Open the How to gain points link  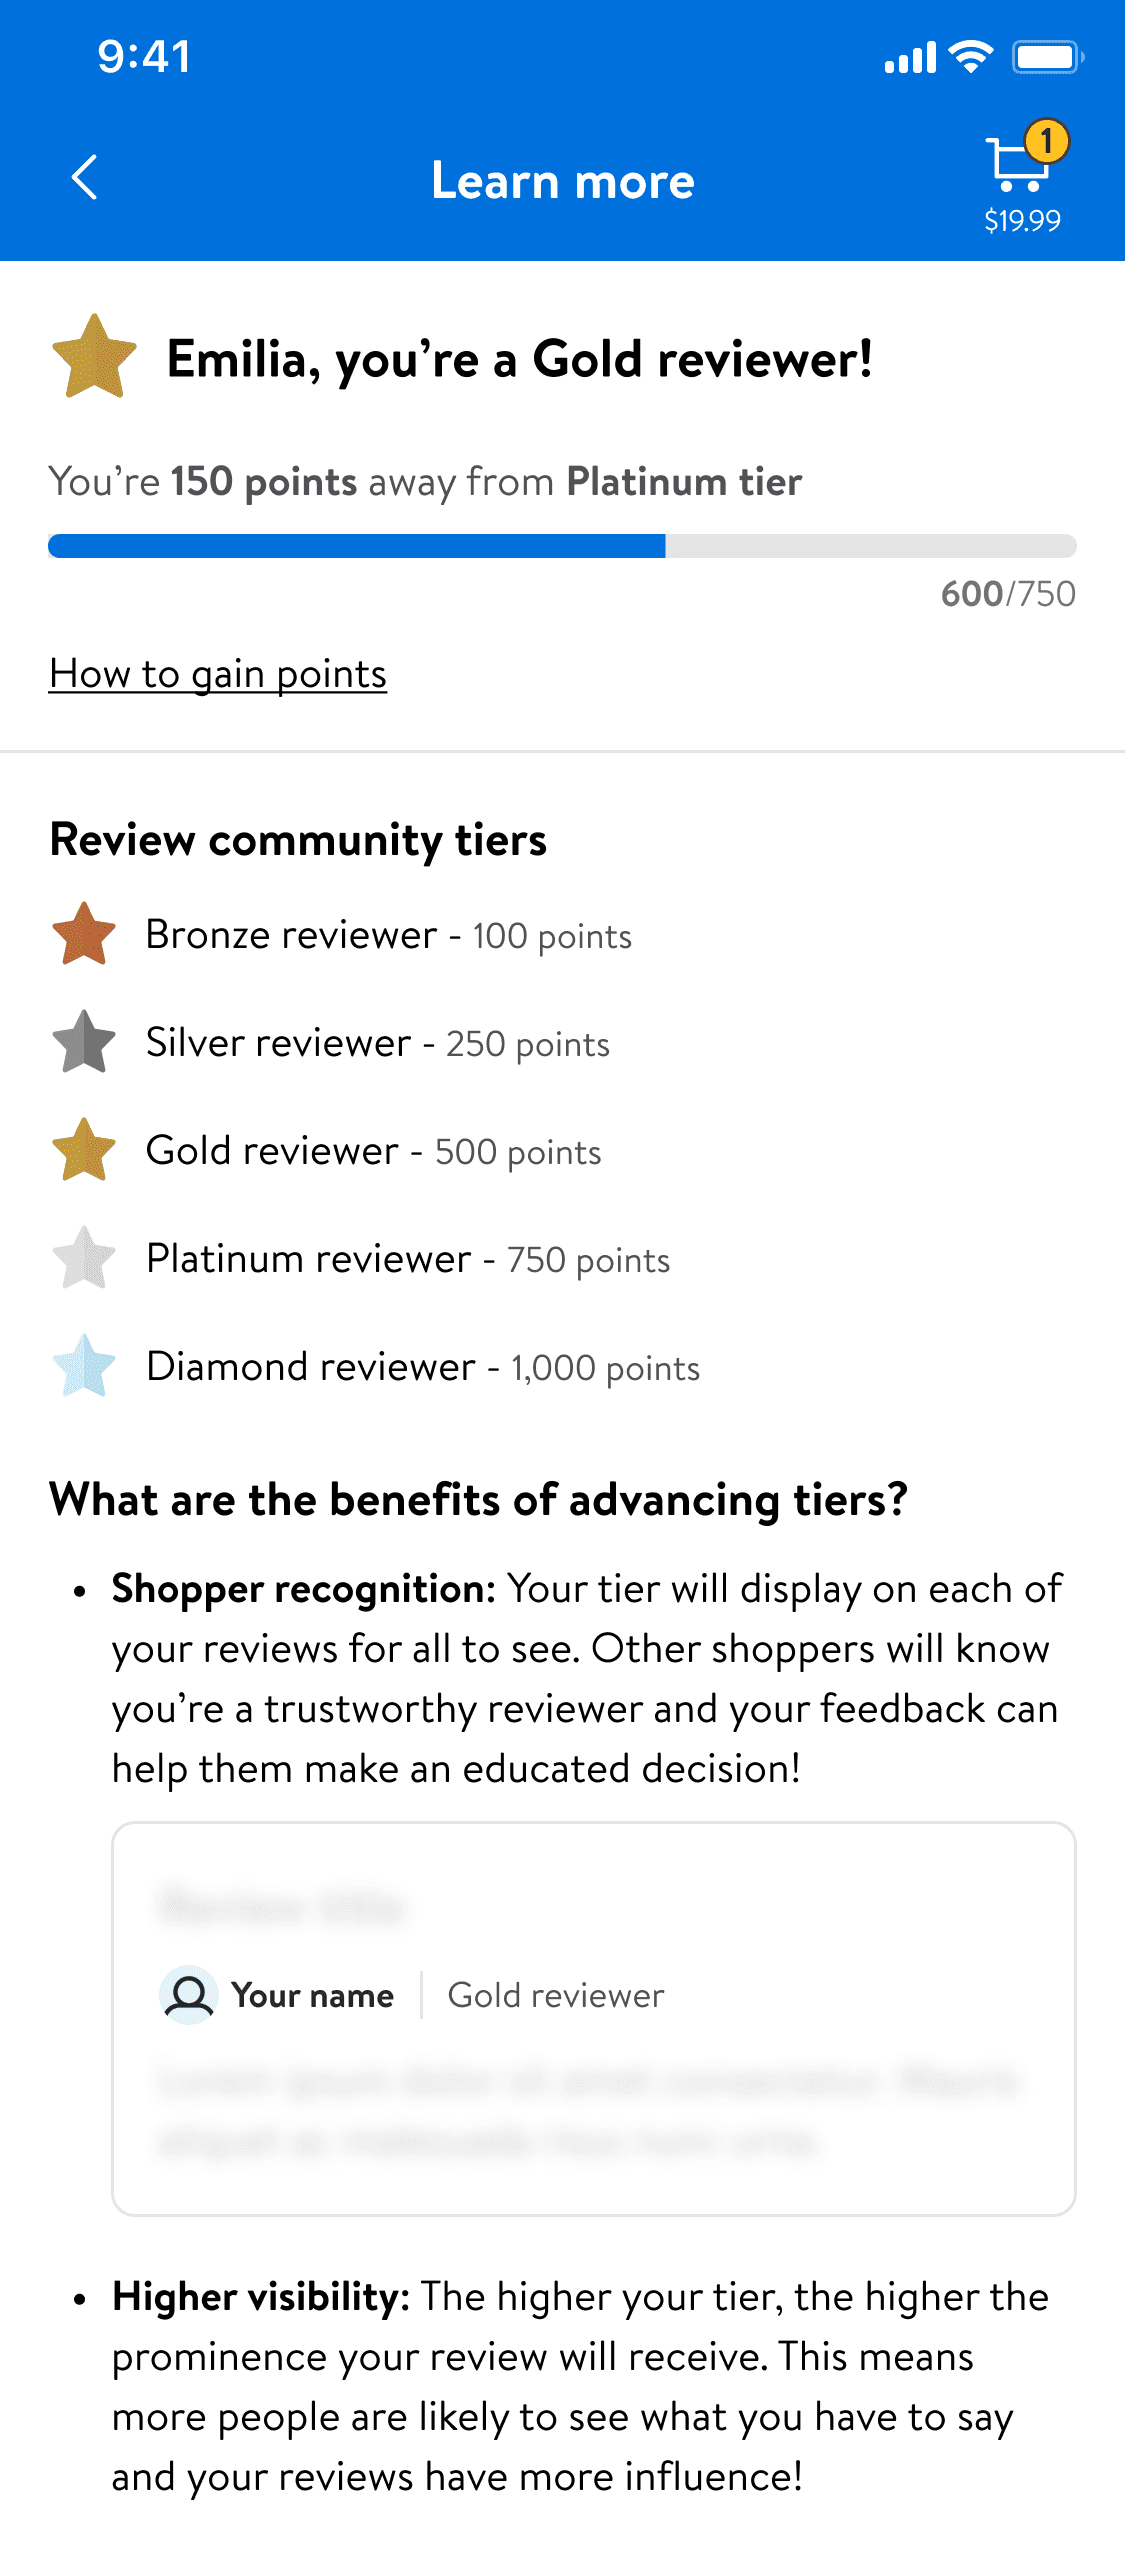coord(218,674)
